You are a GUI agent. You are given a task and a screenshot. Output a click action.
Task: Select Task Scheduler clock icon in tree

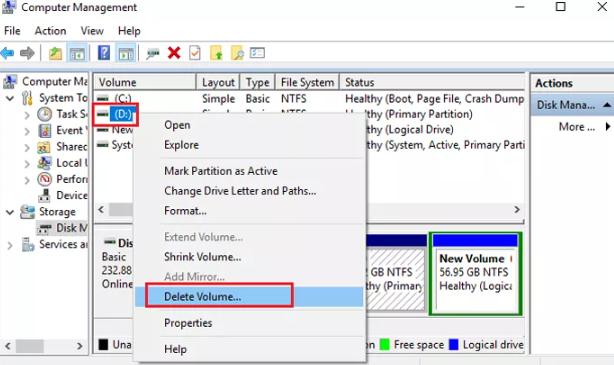[45, 114]
